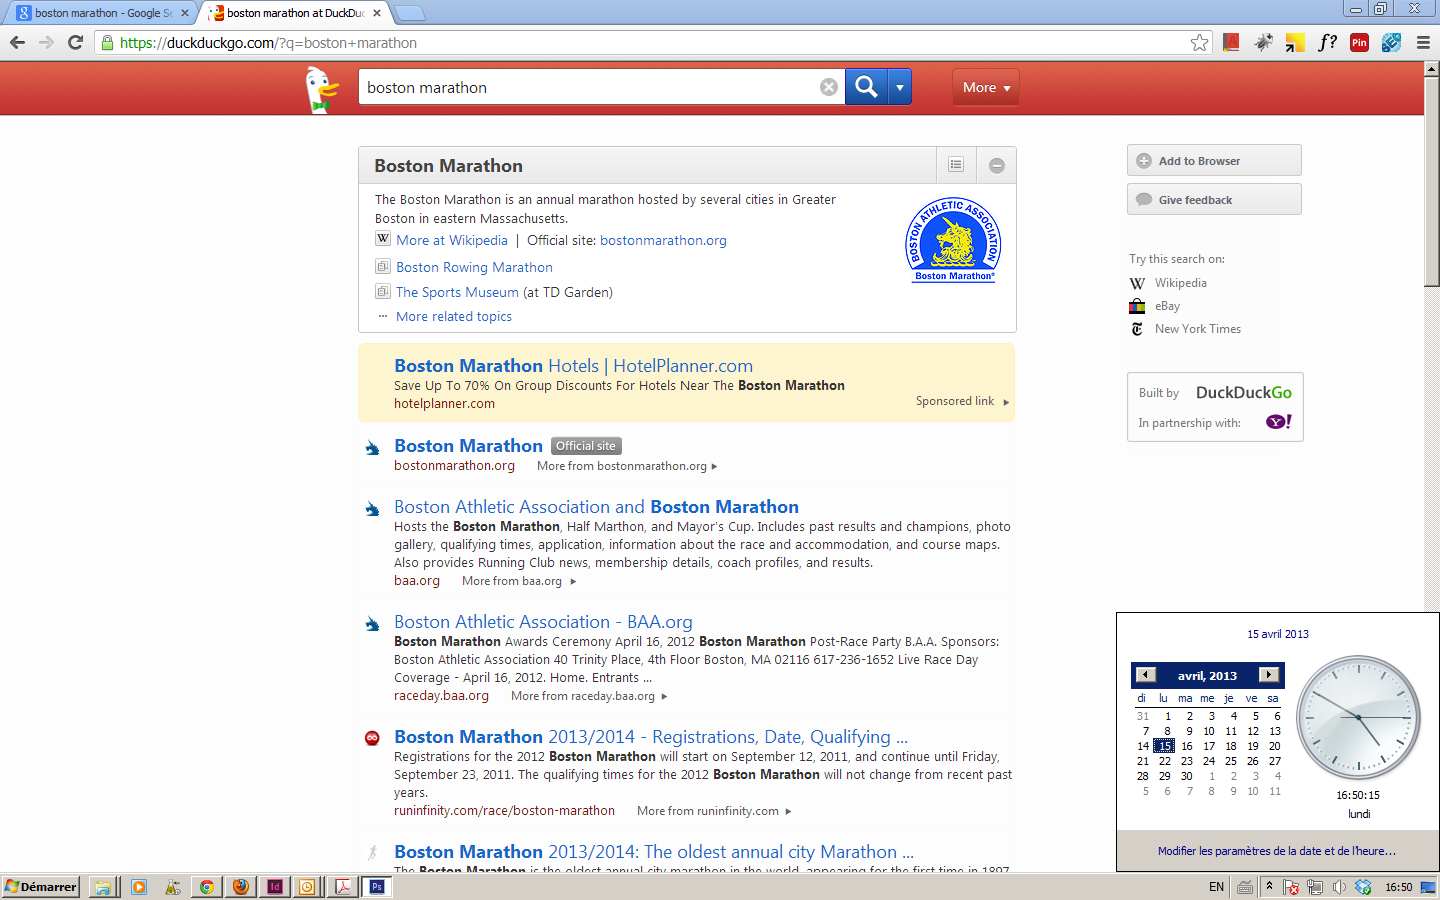Open official site bostonmarathon.org link
The image size is (1440, 900).
663,240
